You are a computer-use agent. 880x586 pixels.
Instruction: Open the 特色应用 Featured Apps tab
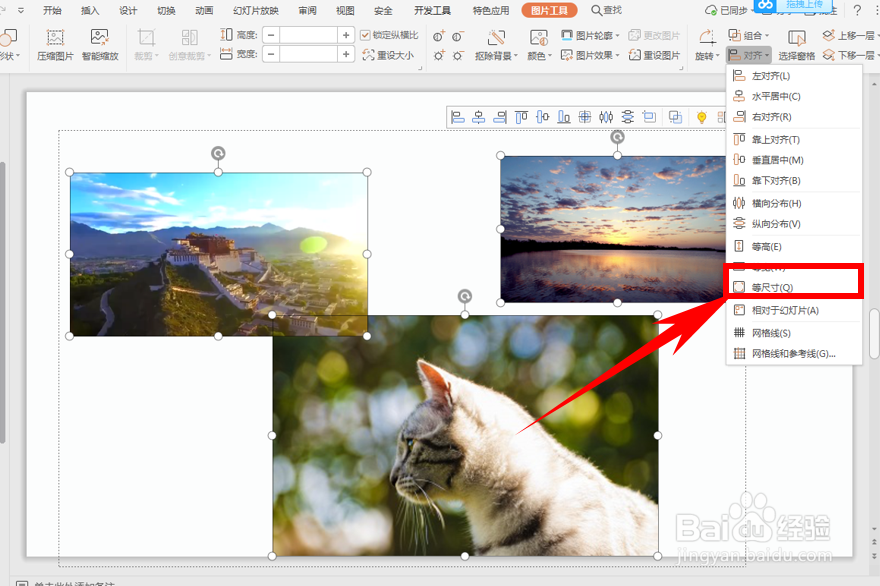491,10
